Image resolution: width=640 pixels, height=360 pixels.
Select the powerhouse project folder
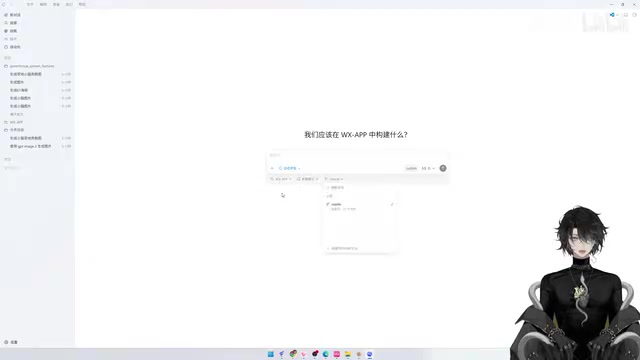coord(29,66)
